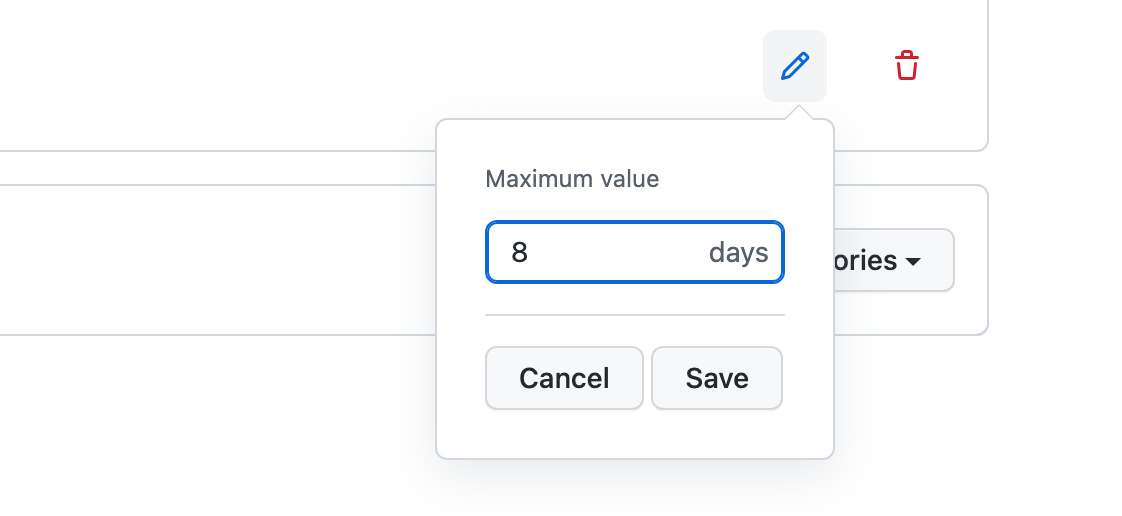Click the 'days' unit suffix in the field
The width and height of the screenshot is (1122, 516).
738,252
